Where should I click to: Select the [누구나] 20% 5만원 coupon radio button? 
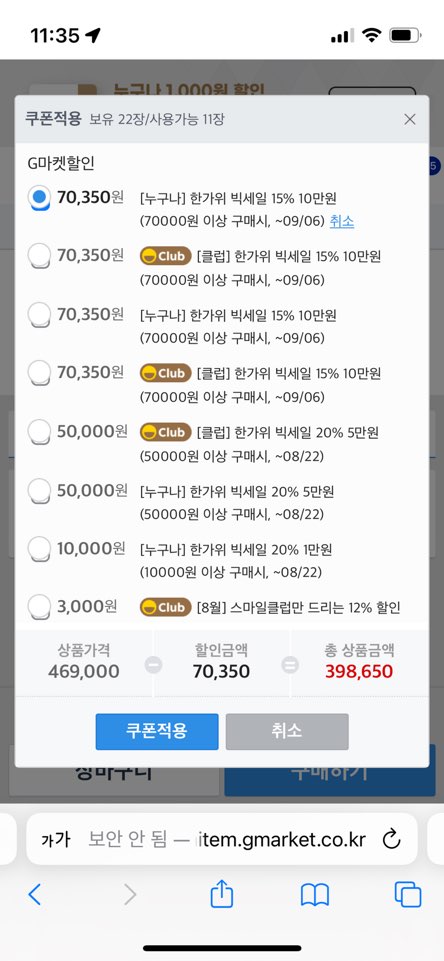39,491
